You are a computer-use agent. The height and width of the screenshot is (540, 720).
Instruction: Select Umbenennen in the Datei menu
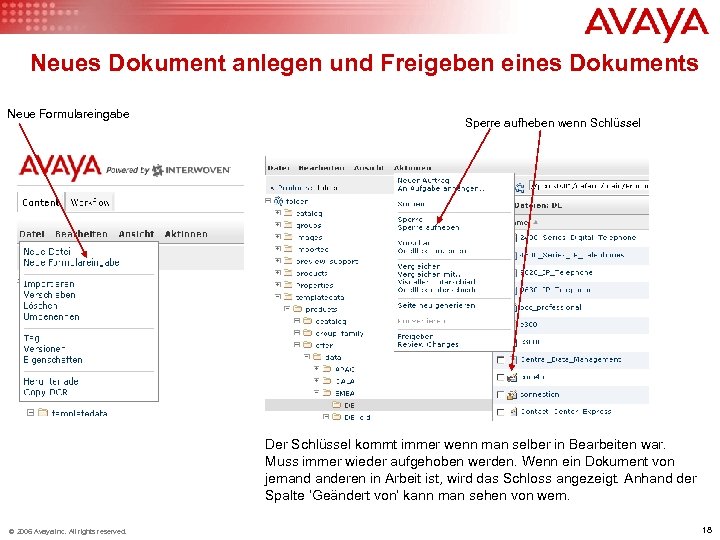click(51, 317)
